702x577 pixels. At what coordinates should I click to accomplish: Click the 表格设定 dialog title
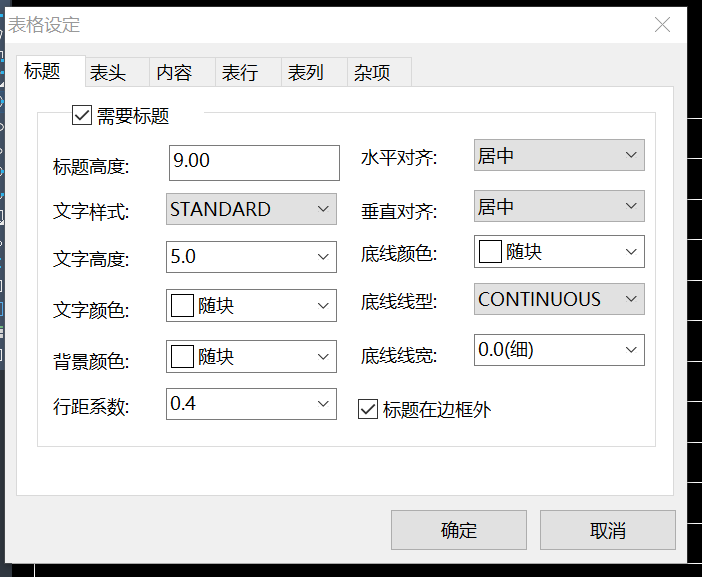[x=44, y=25]
